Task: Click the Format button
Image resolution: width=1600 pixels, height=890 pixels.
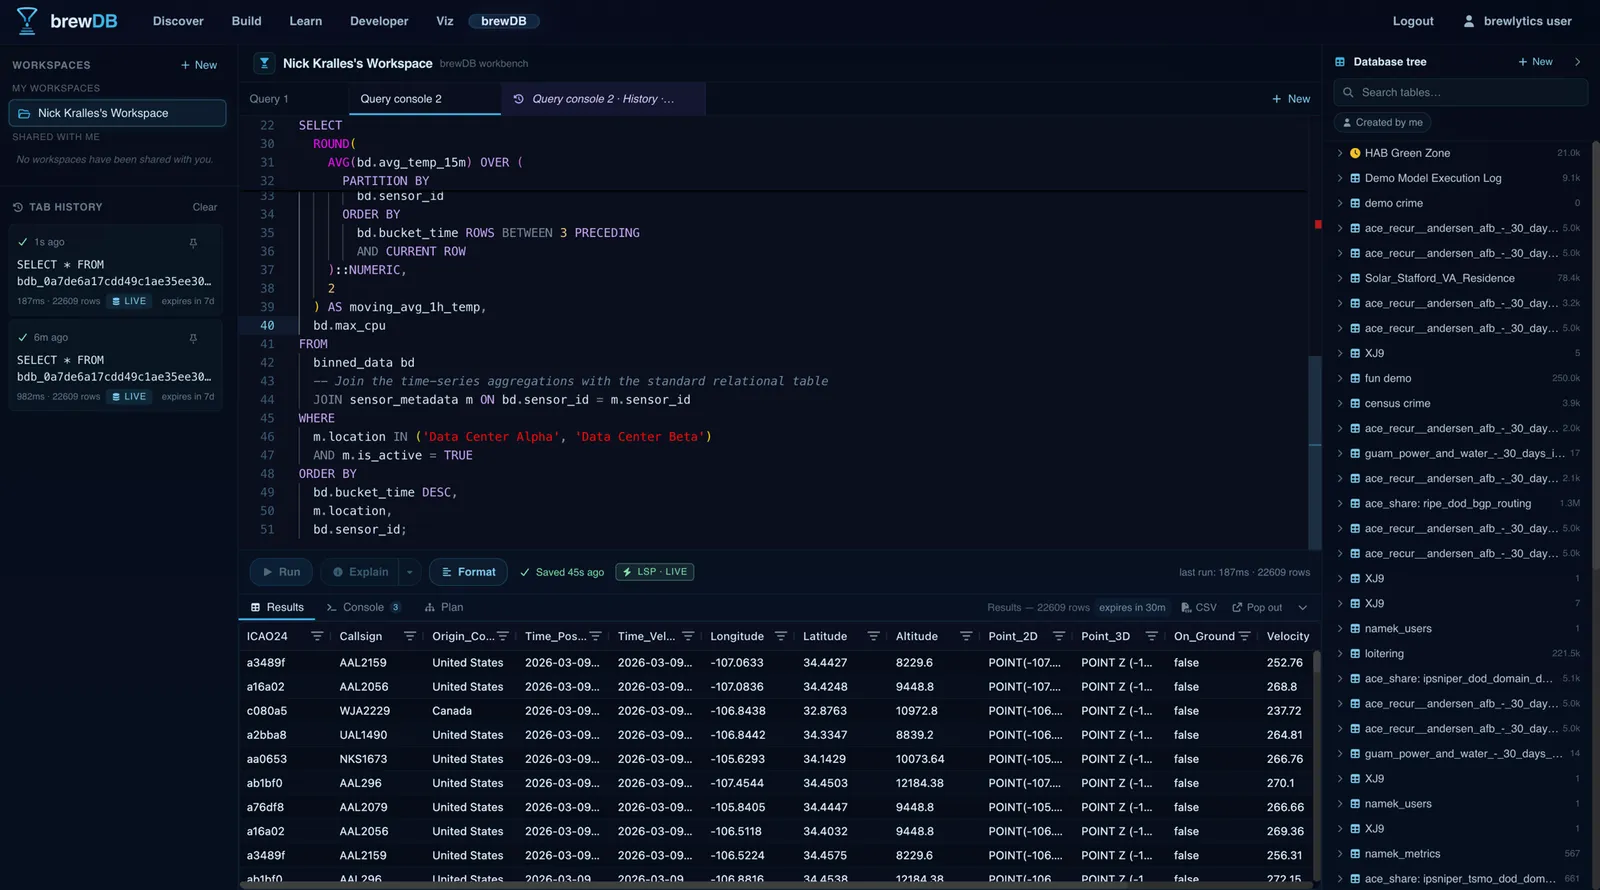Action: pos(468,572)
